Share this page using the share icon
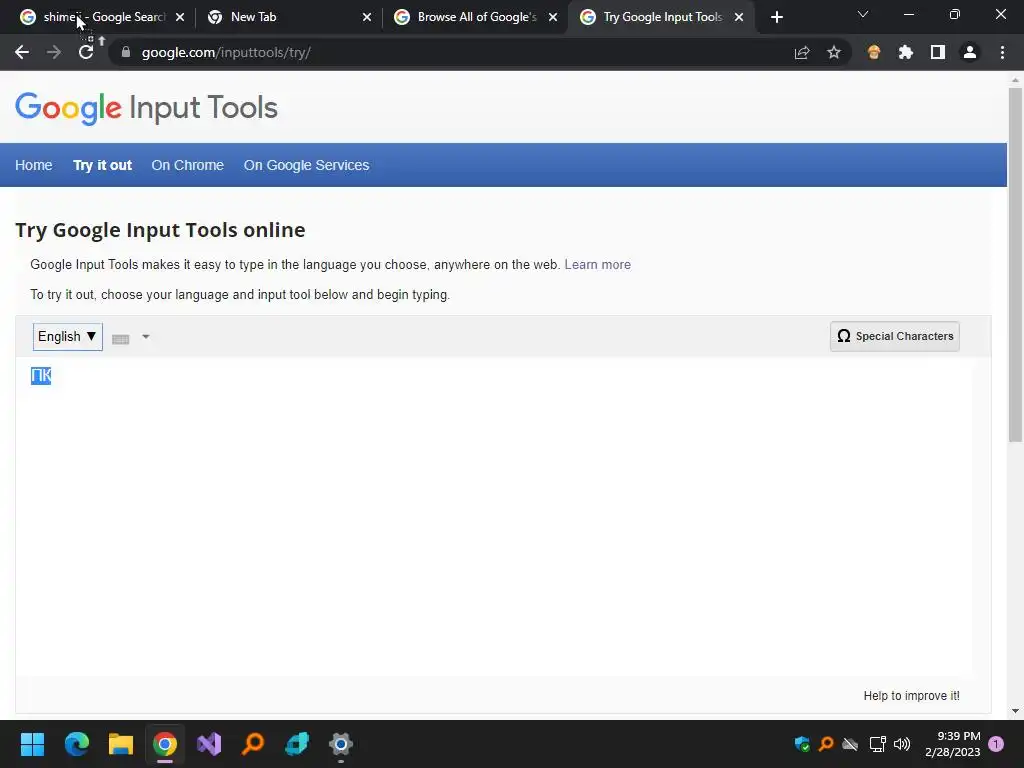Viewport: 1024px width, 768px height. (802, 52)
